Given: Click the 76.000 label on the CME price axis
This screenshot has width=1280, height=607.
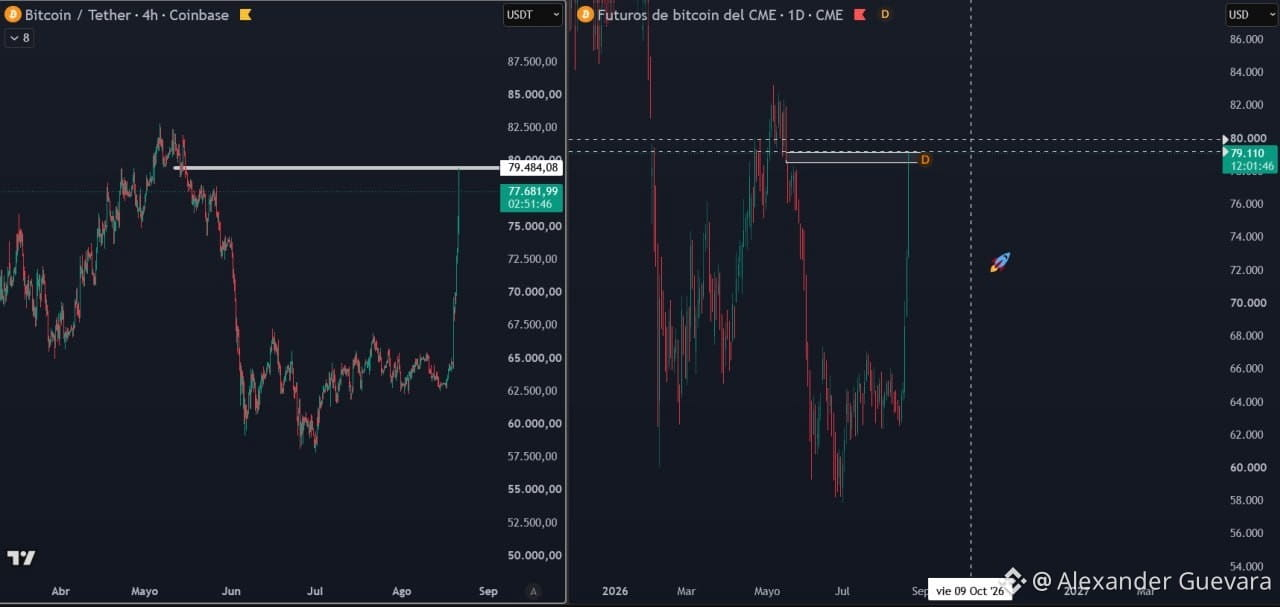Looking at the screenshot, I should 1248,205.
